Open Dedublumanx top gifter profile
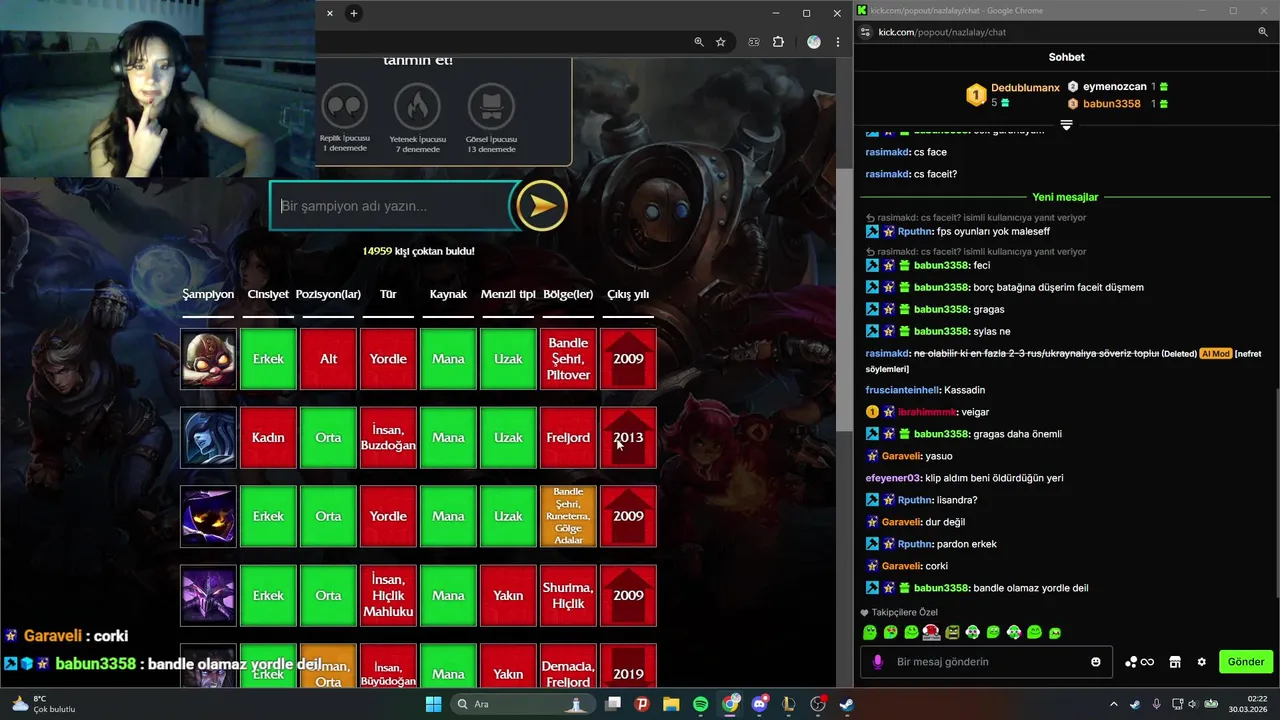The width and height of the screenshot is (1280, 720). pyautogui.click(x=1025, y=88)
